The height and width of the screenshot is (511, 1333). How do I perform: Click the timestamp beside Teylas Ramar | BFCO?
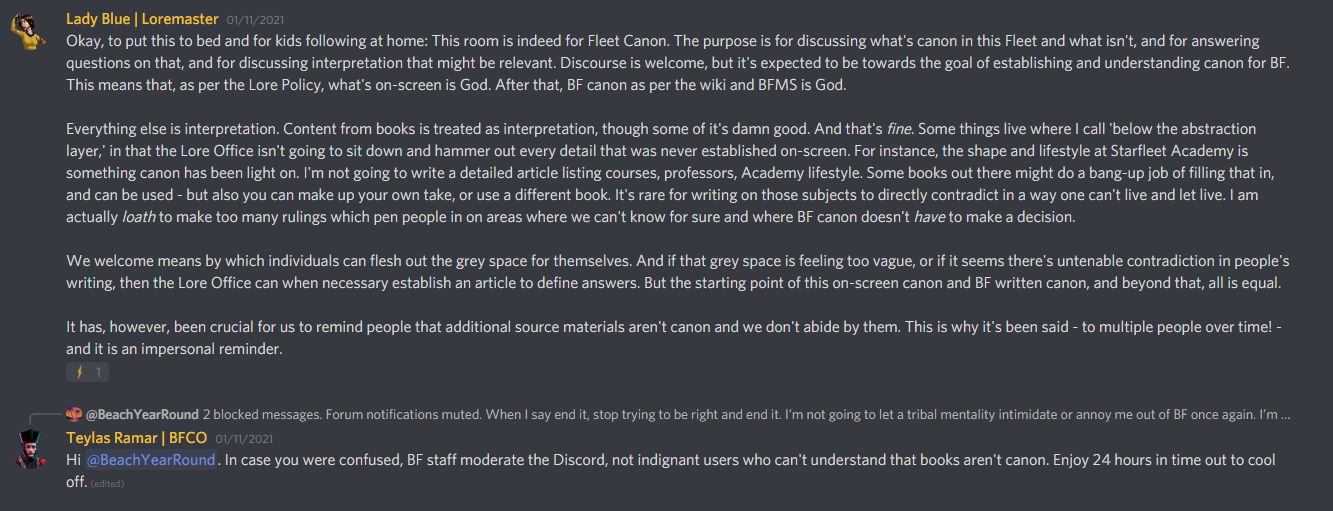click(x=243, y=438)
